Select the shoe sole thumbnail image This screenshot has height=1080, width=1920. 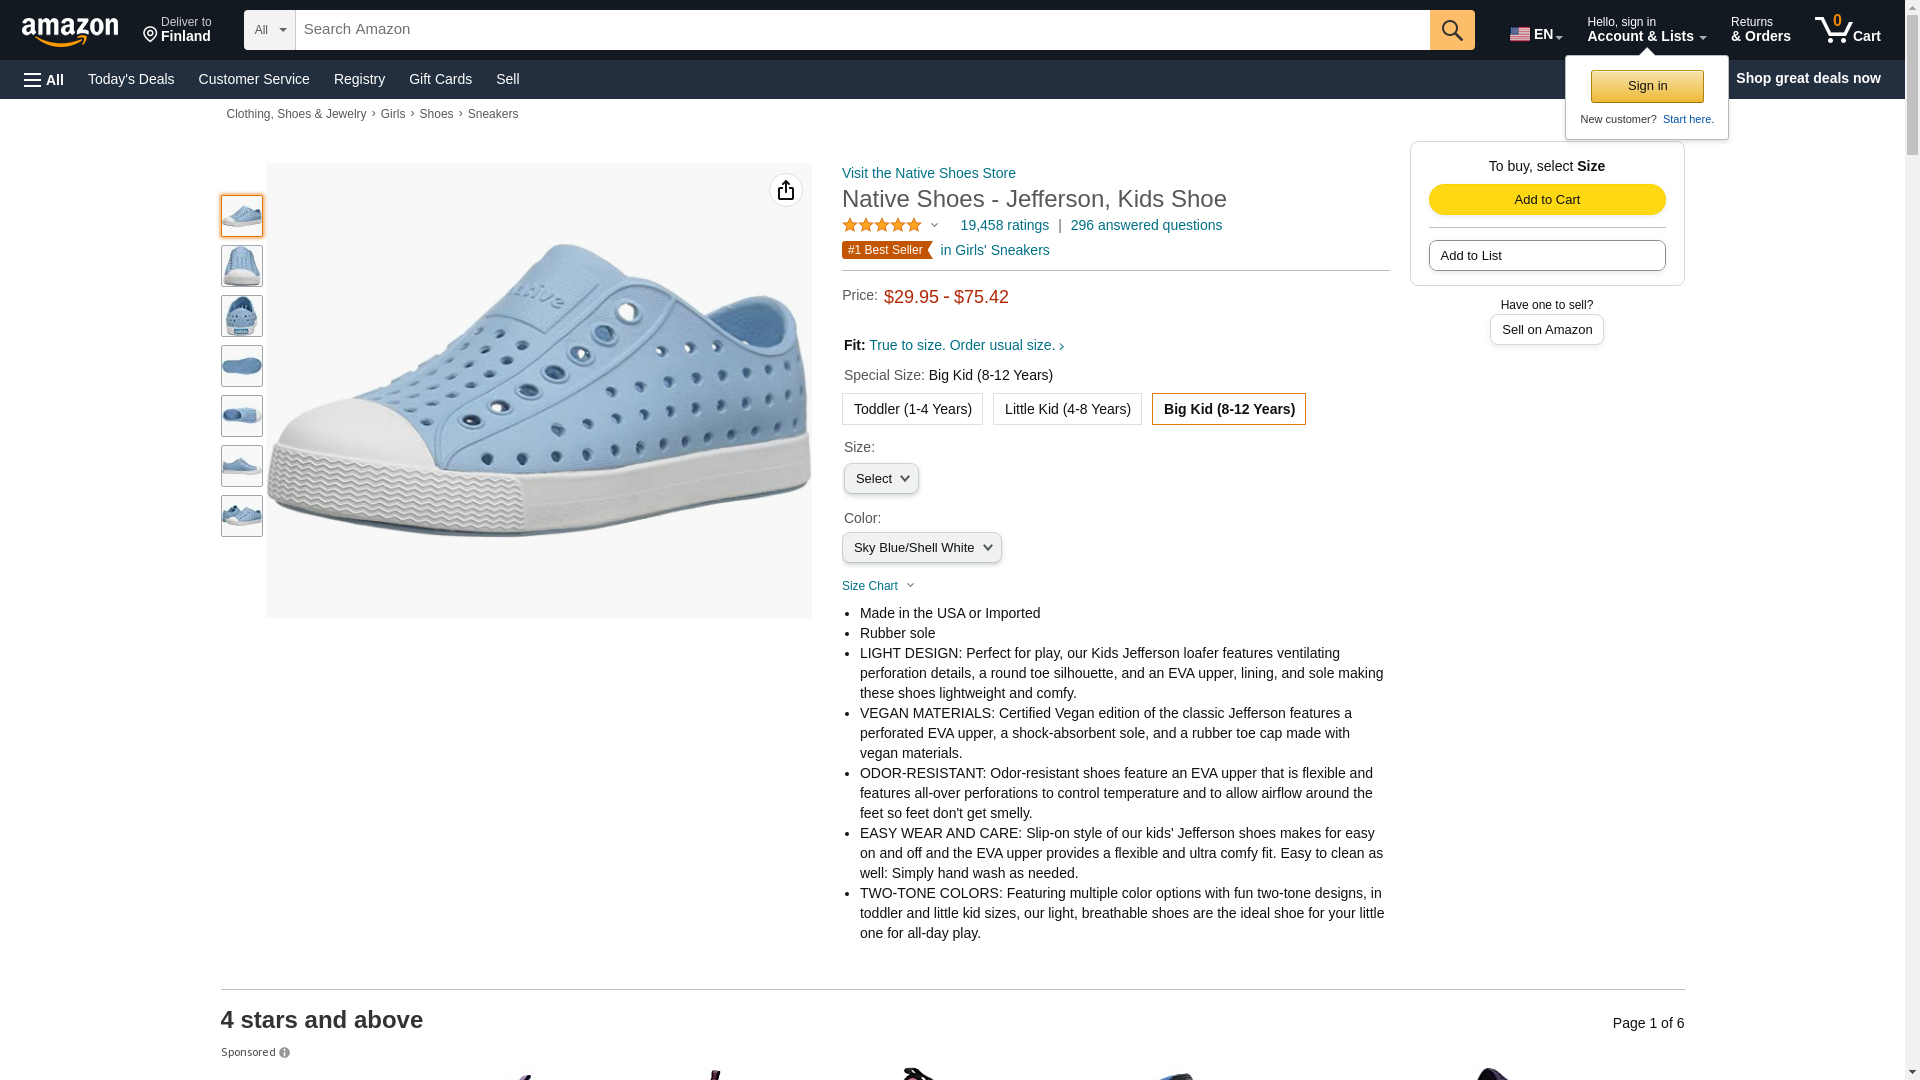(242, 366)
